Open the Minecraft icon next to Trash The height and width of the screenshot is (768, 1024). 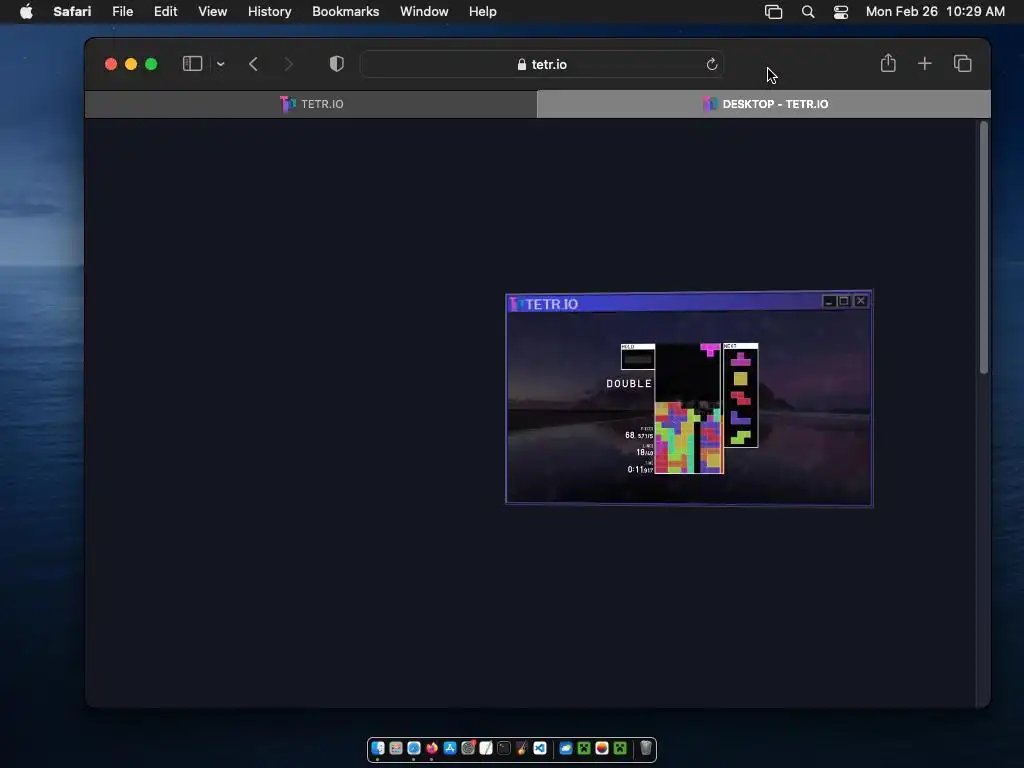click(620, 748)
